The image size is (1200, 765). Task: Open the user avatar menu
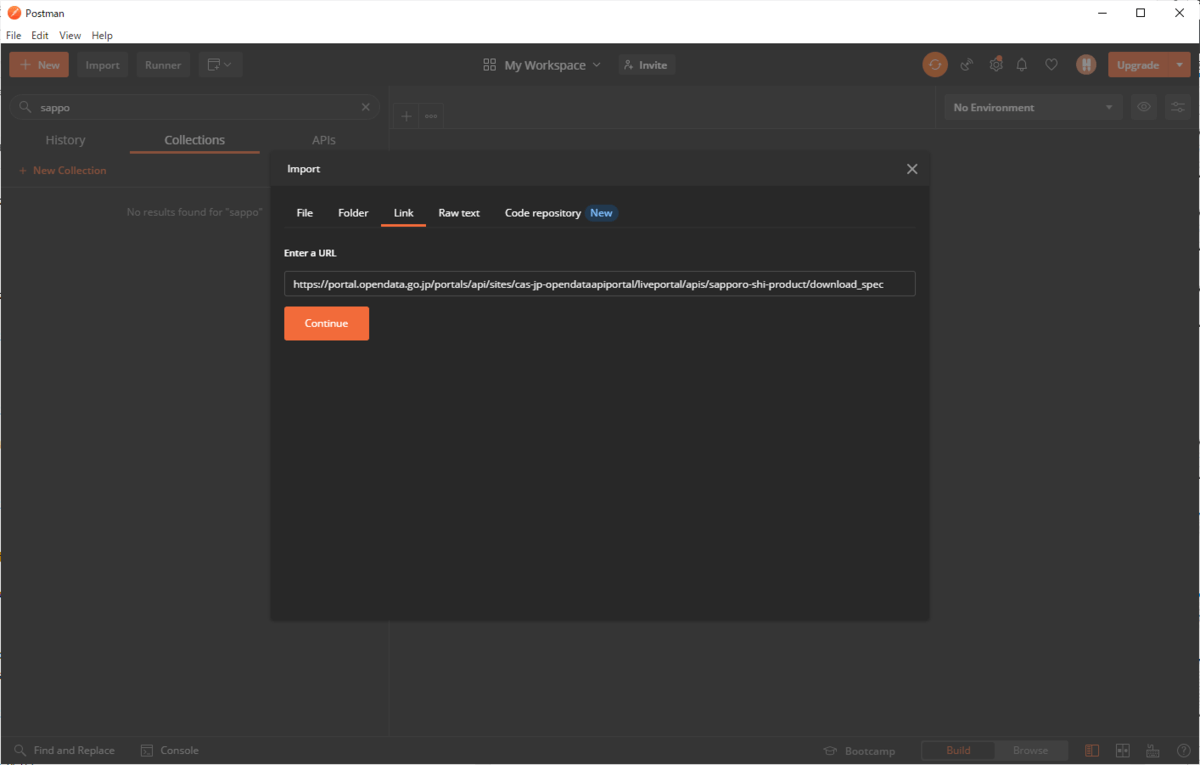click(1086, 65)
